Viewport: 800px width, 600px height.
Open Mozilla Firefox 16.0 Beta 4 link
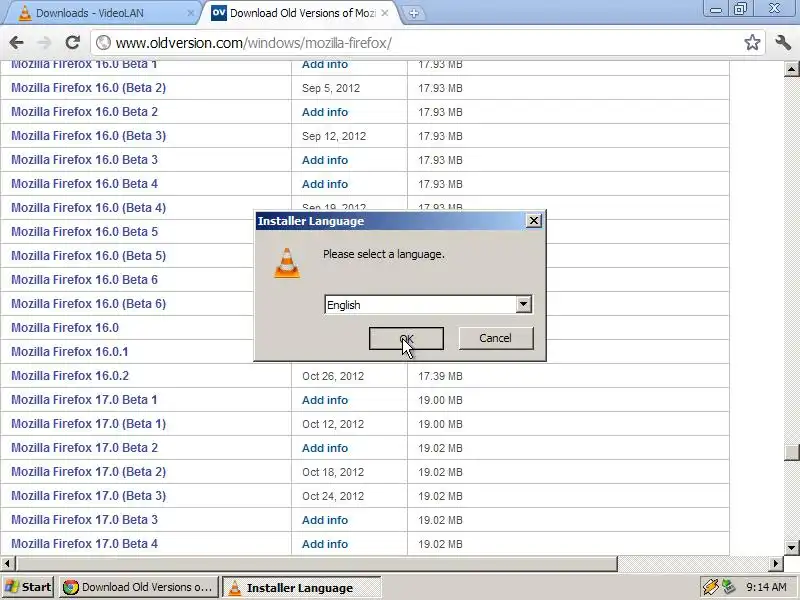pos(84,184)
